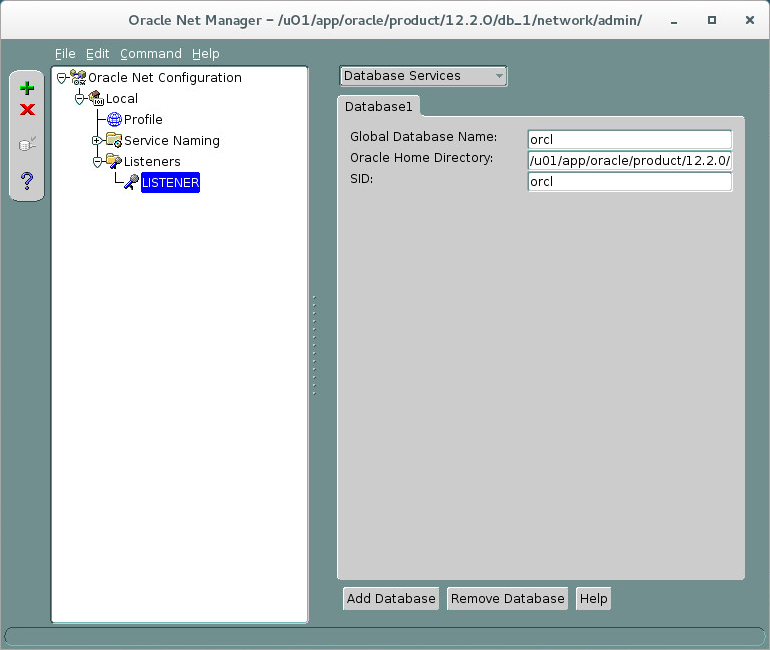The height and width of the screenshot is (650, 770).
Task: Click the Add Database button
Action: [x=391, y=598]
